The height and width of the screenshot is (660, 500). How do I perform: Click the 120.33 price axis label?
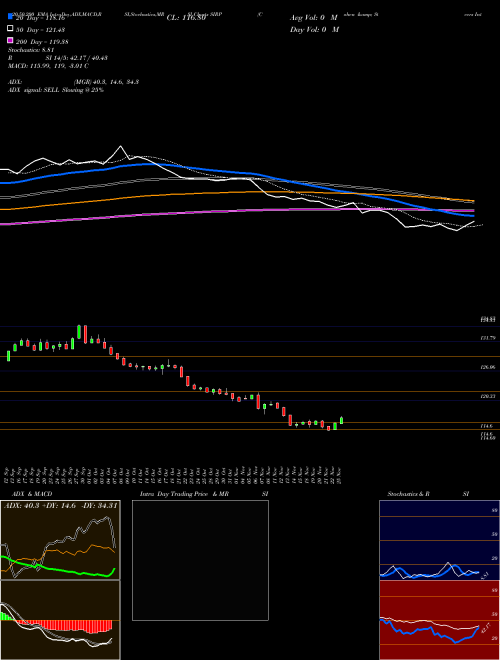point(488,396)
